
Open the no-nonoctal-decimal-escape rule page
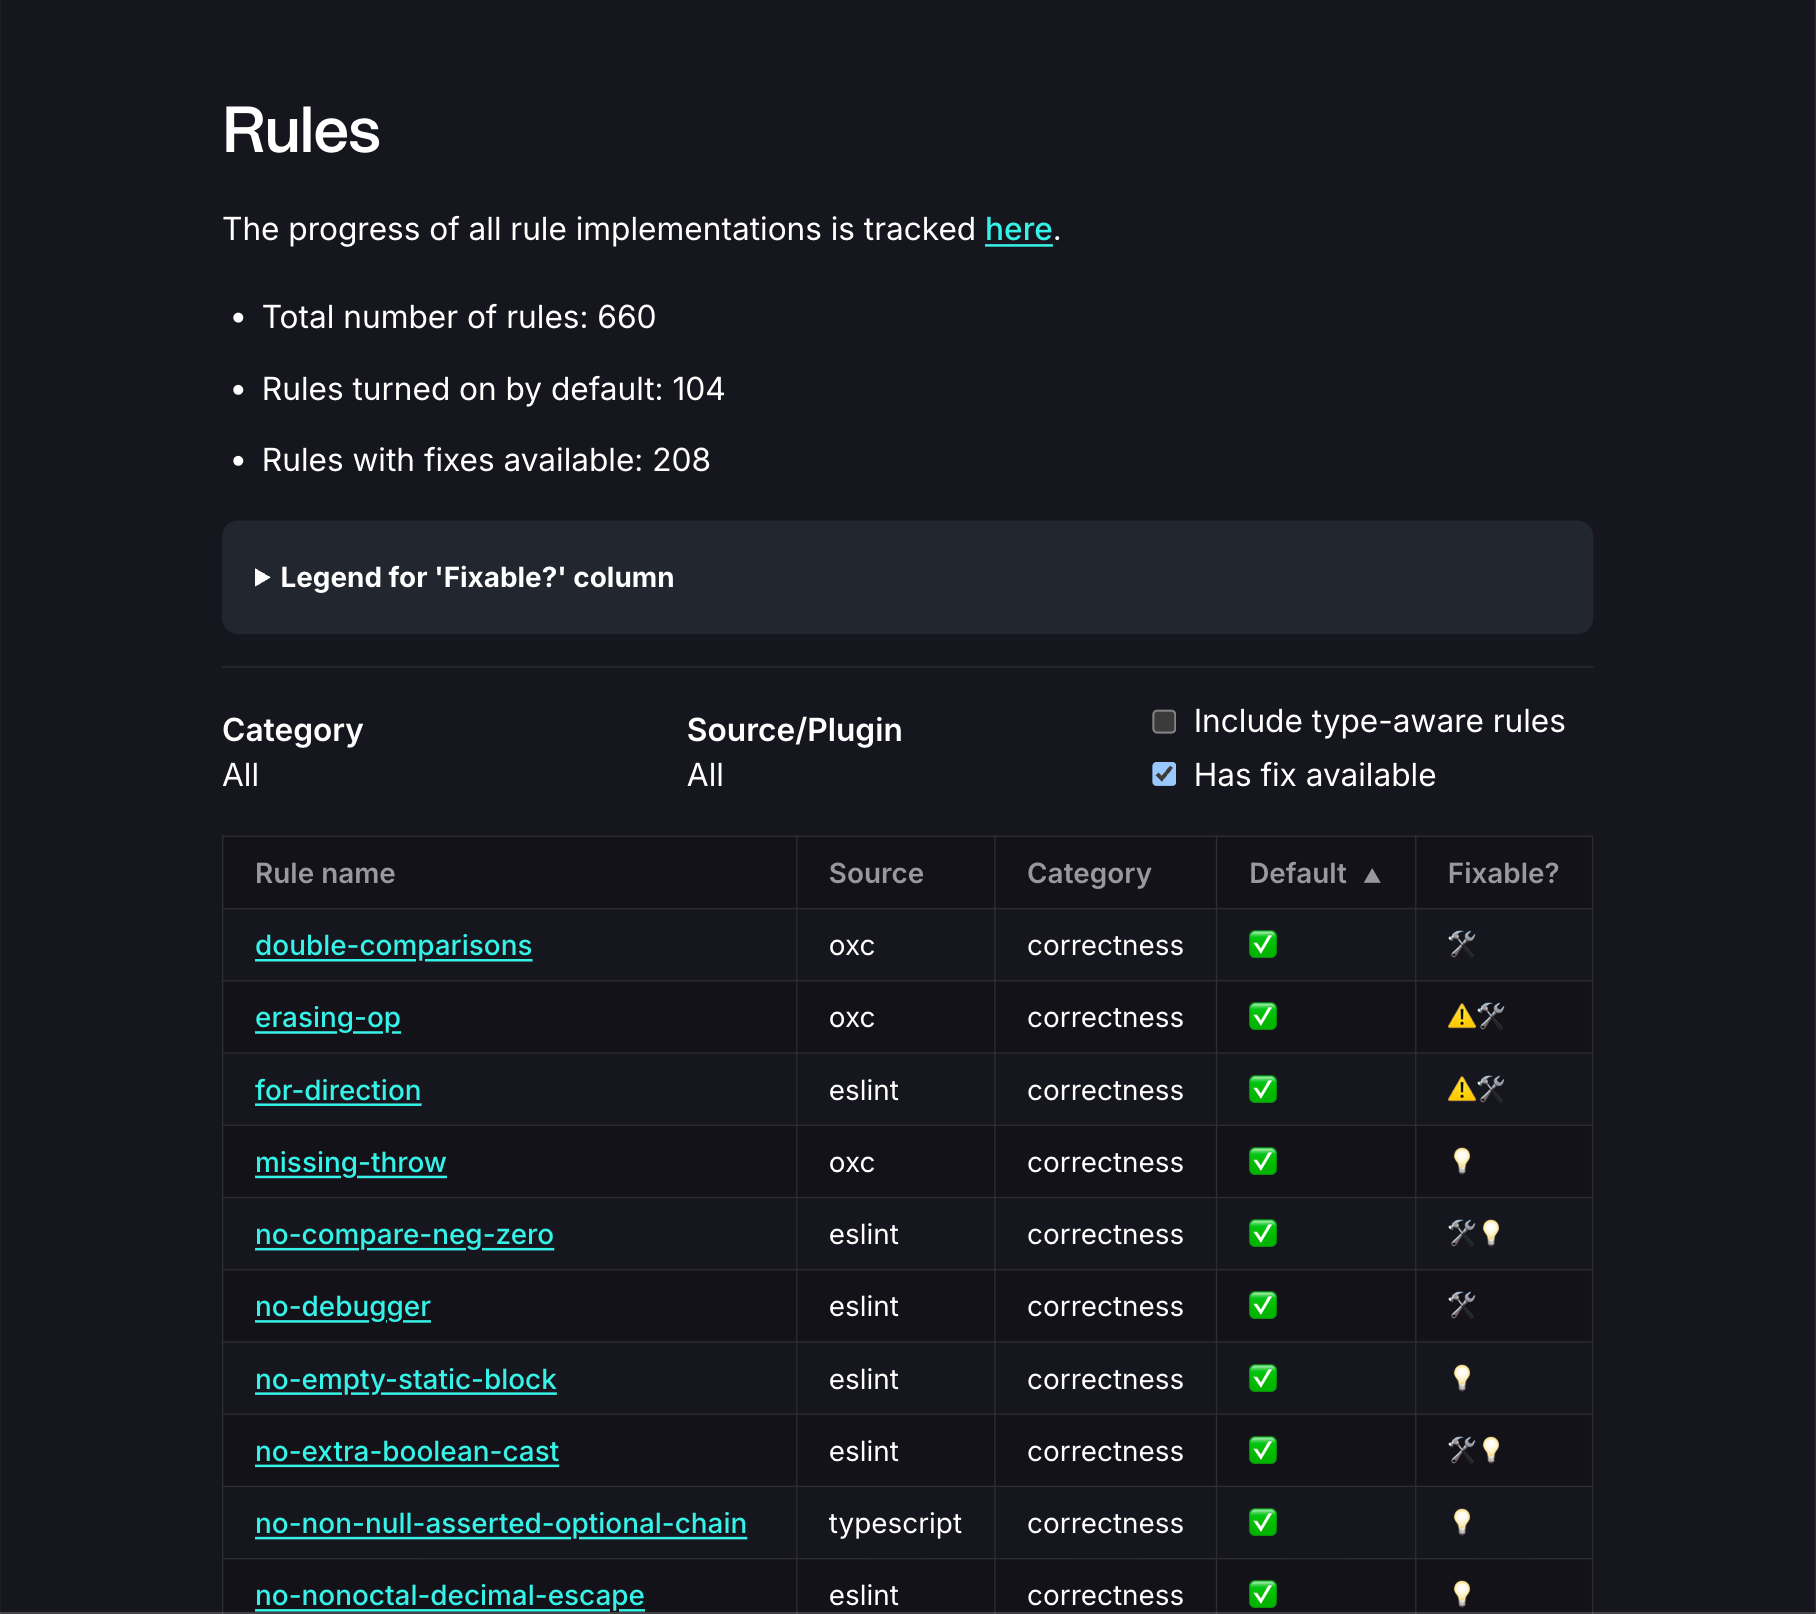click(x=449, y=1595)
